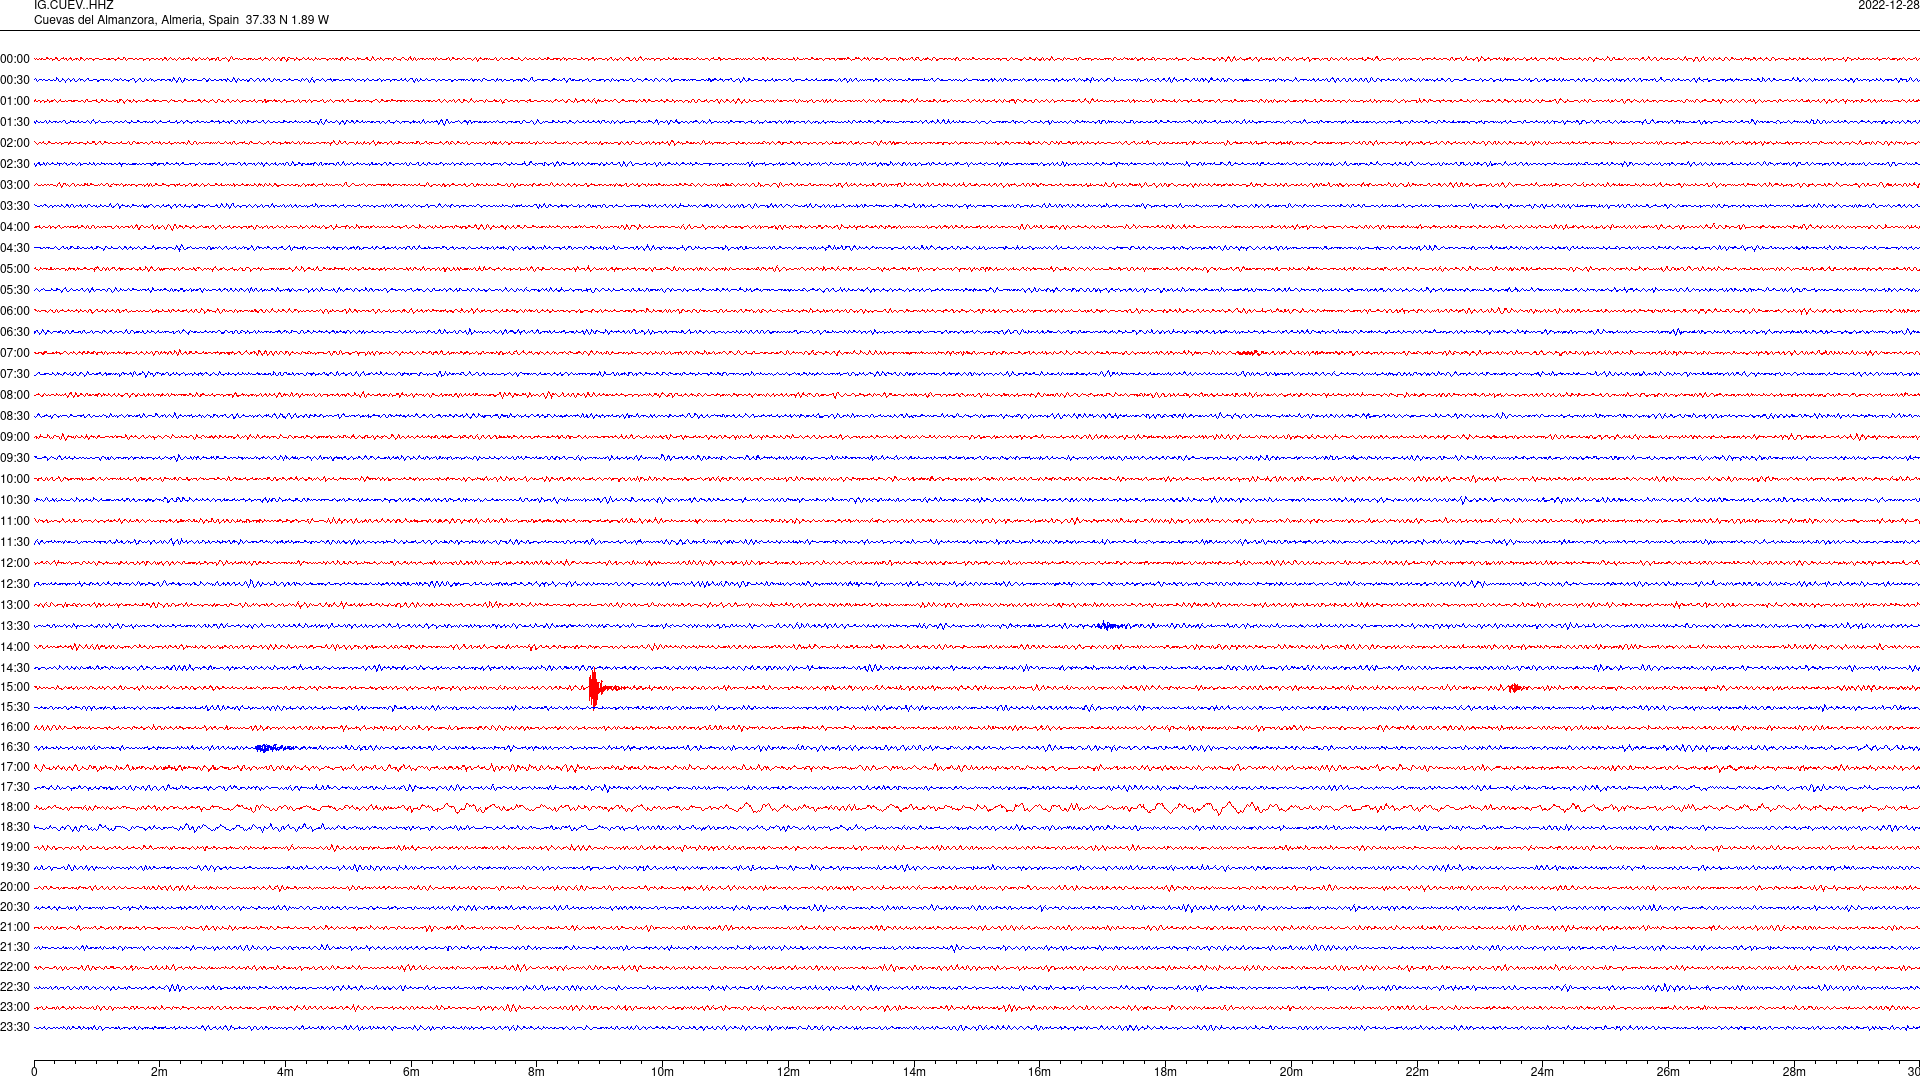Screen dimensions: 1920x1080
Task: Select the 04:00 time label
Action: pyautogui.click(x=15, y=227)
